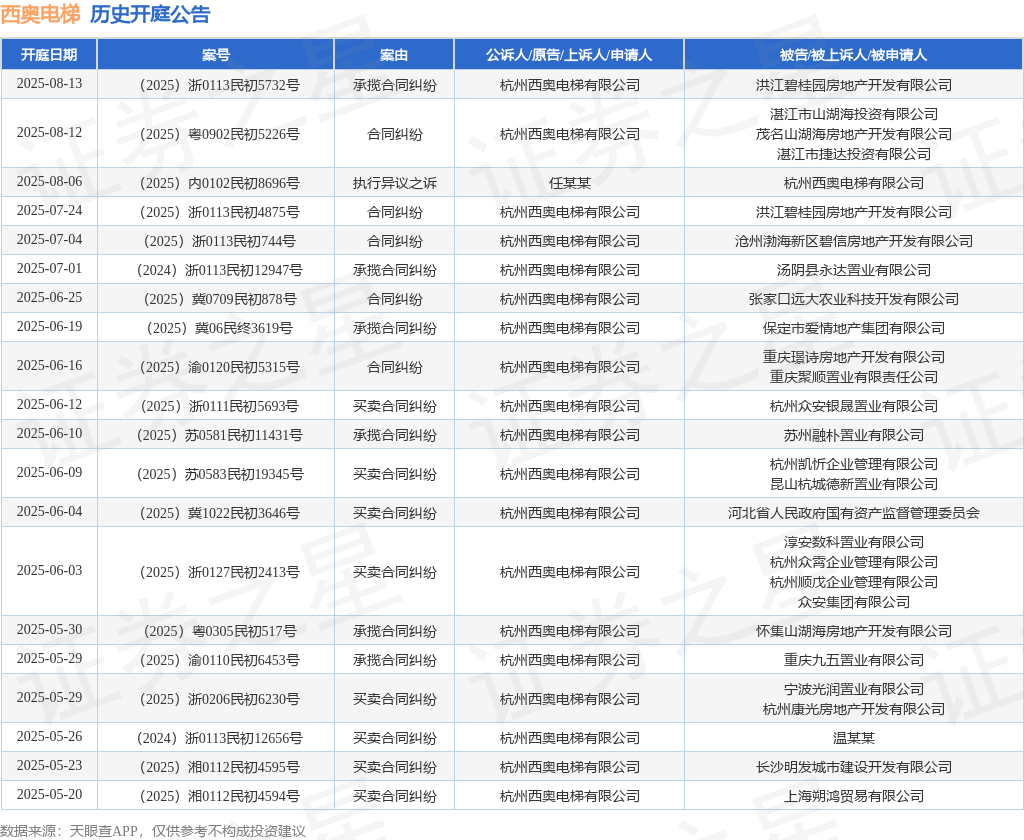
Task: Click defendant 怀集山湖海房地产开发有限公司
Action: [854, 631]
